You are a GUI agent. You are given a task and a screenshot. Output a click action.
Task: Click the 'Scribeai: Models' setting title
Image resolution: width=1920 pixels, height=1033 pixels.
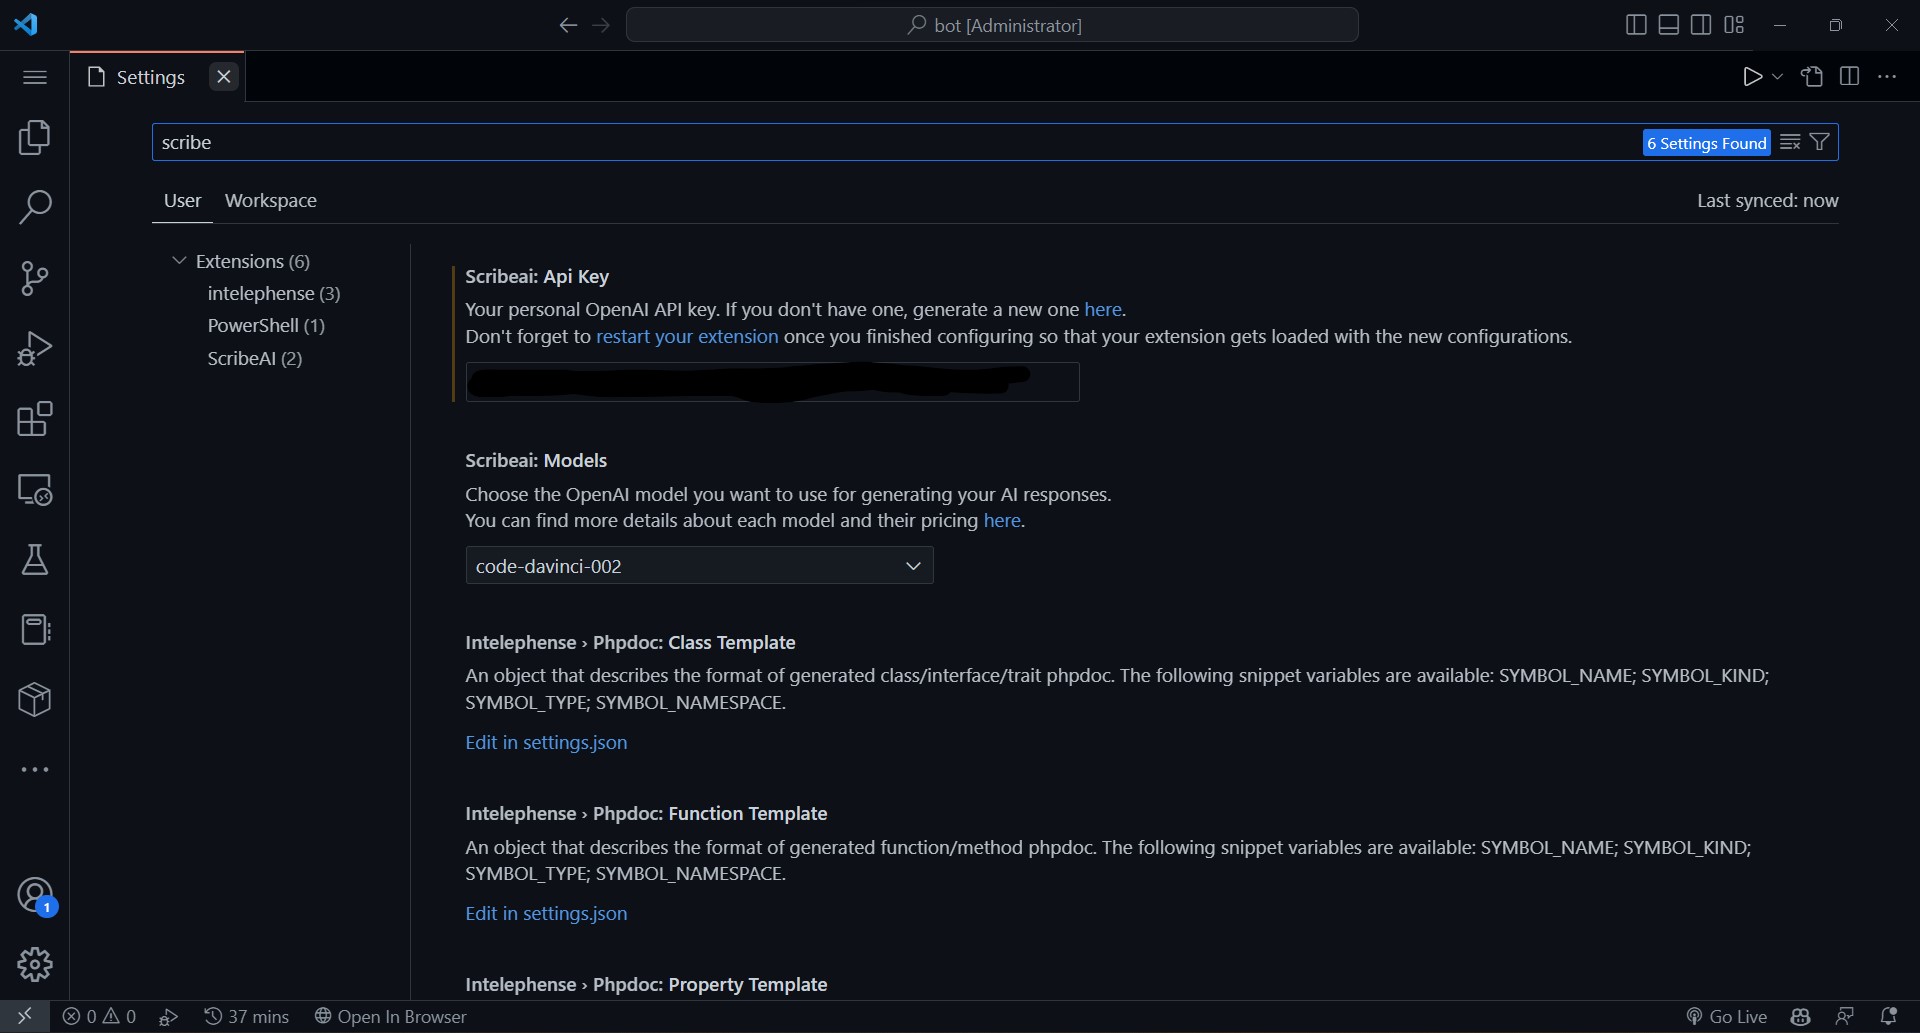pos(536,461)
